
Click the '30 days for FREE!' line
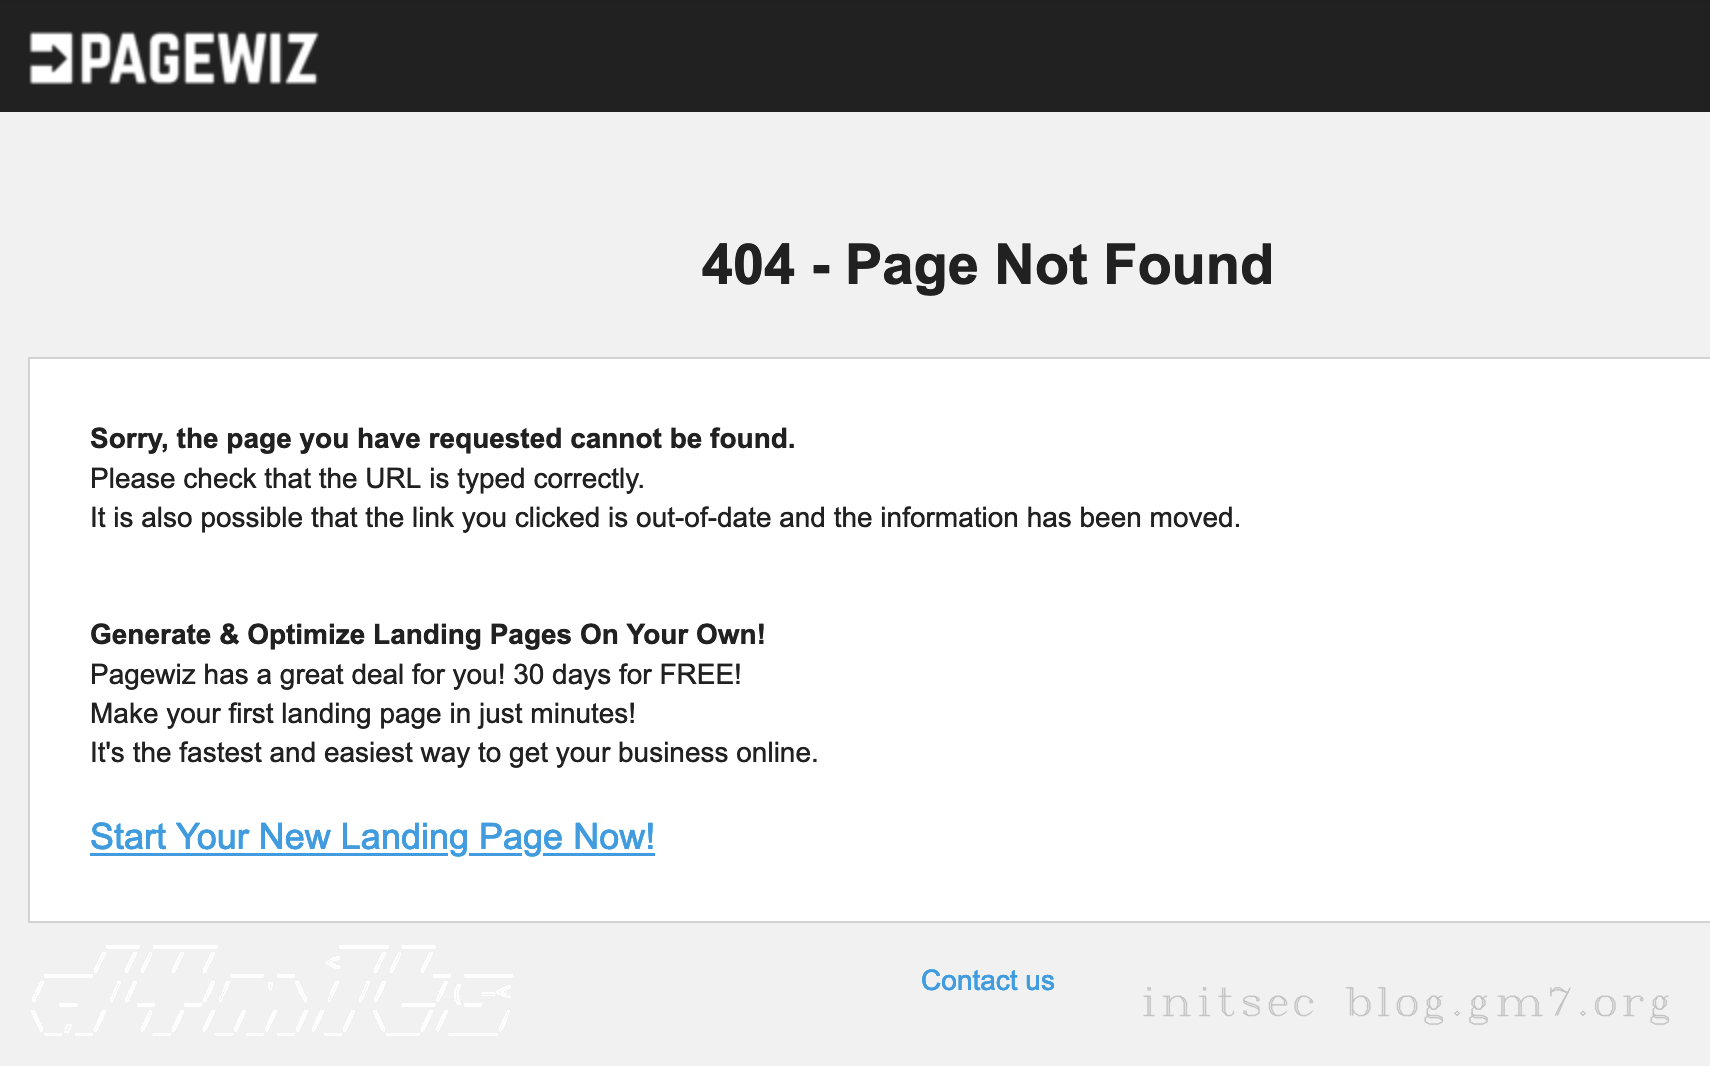(416, 674)
